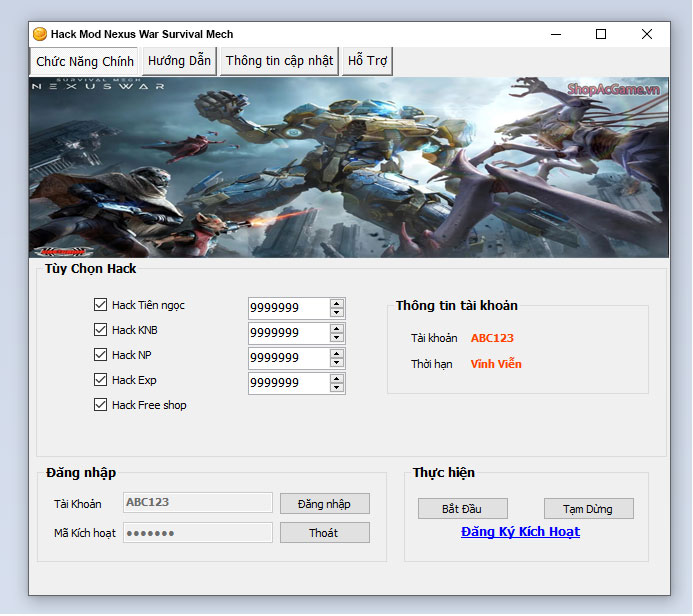Switch to Chức Năng Chính tab
Image resolution: width=693 pixels, height=616 pixels.
pos(84,61)
